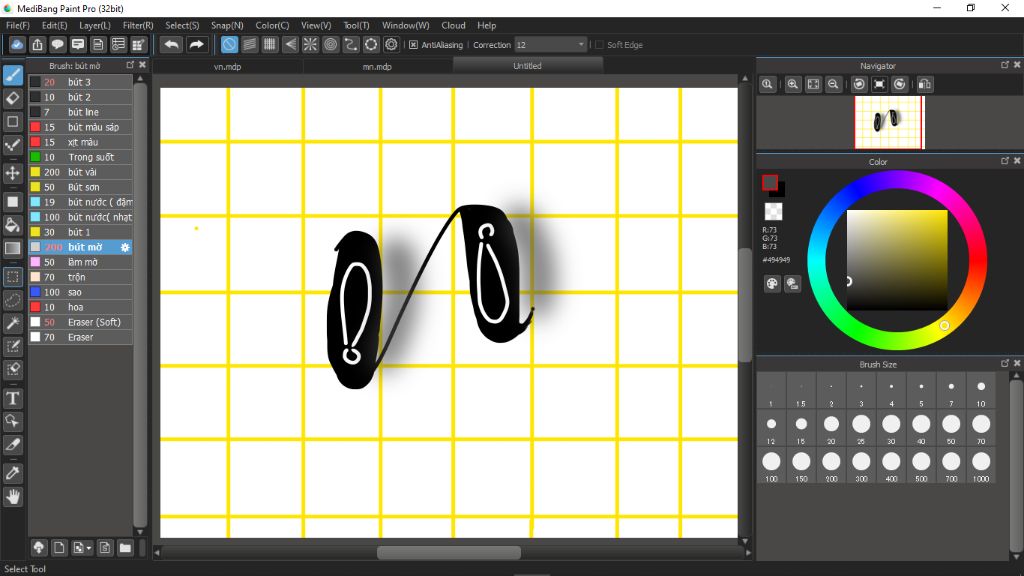The image size is (1024, 576).
Task: Select the bút 3 brush
Action: tap(80, 82)
